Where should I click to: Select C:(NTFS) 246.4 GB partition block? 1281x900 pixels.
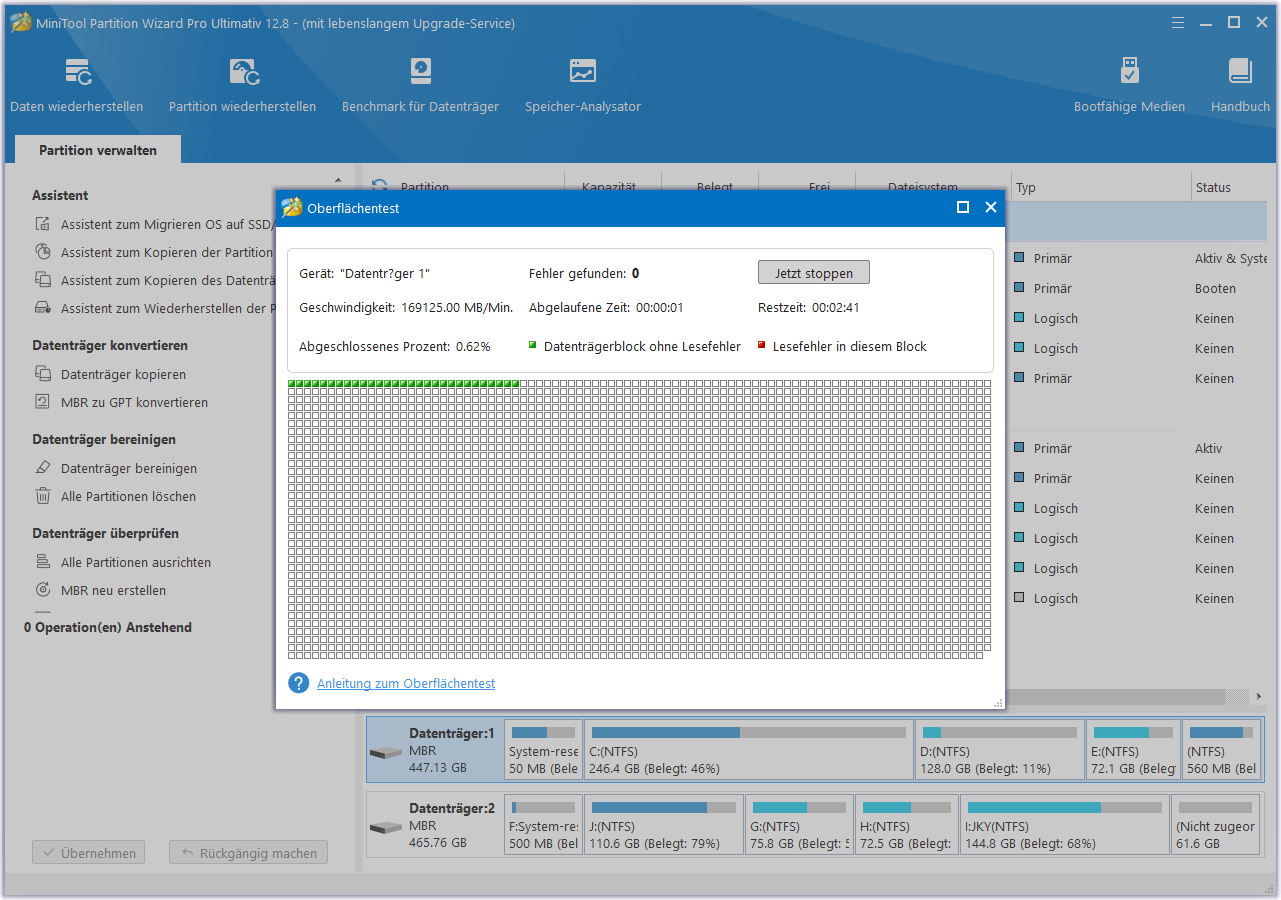click(x=748, y=750)
